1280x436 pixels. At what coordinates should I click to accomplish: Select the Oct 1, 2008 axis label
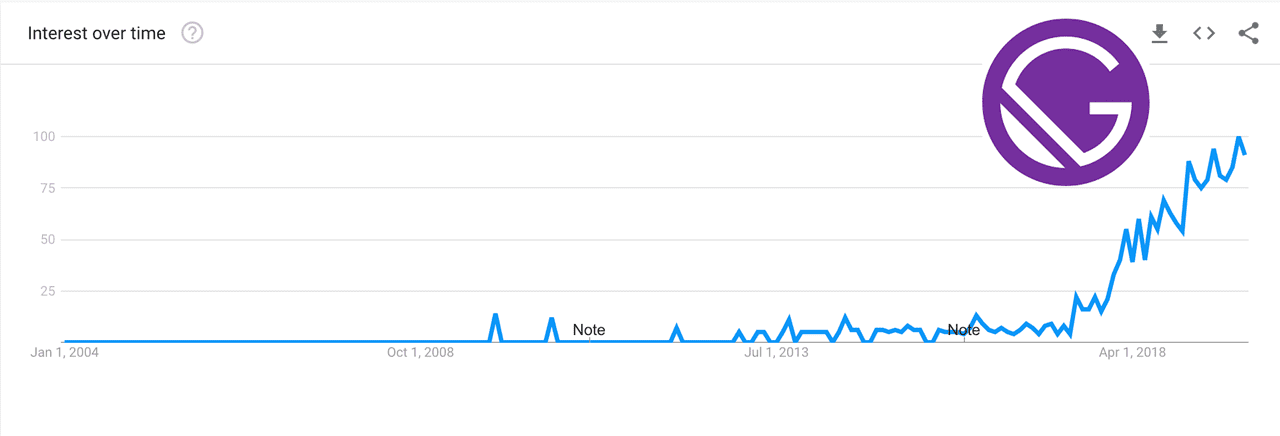click(421, 353)
